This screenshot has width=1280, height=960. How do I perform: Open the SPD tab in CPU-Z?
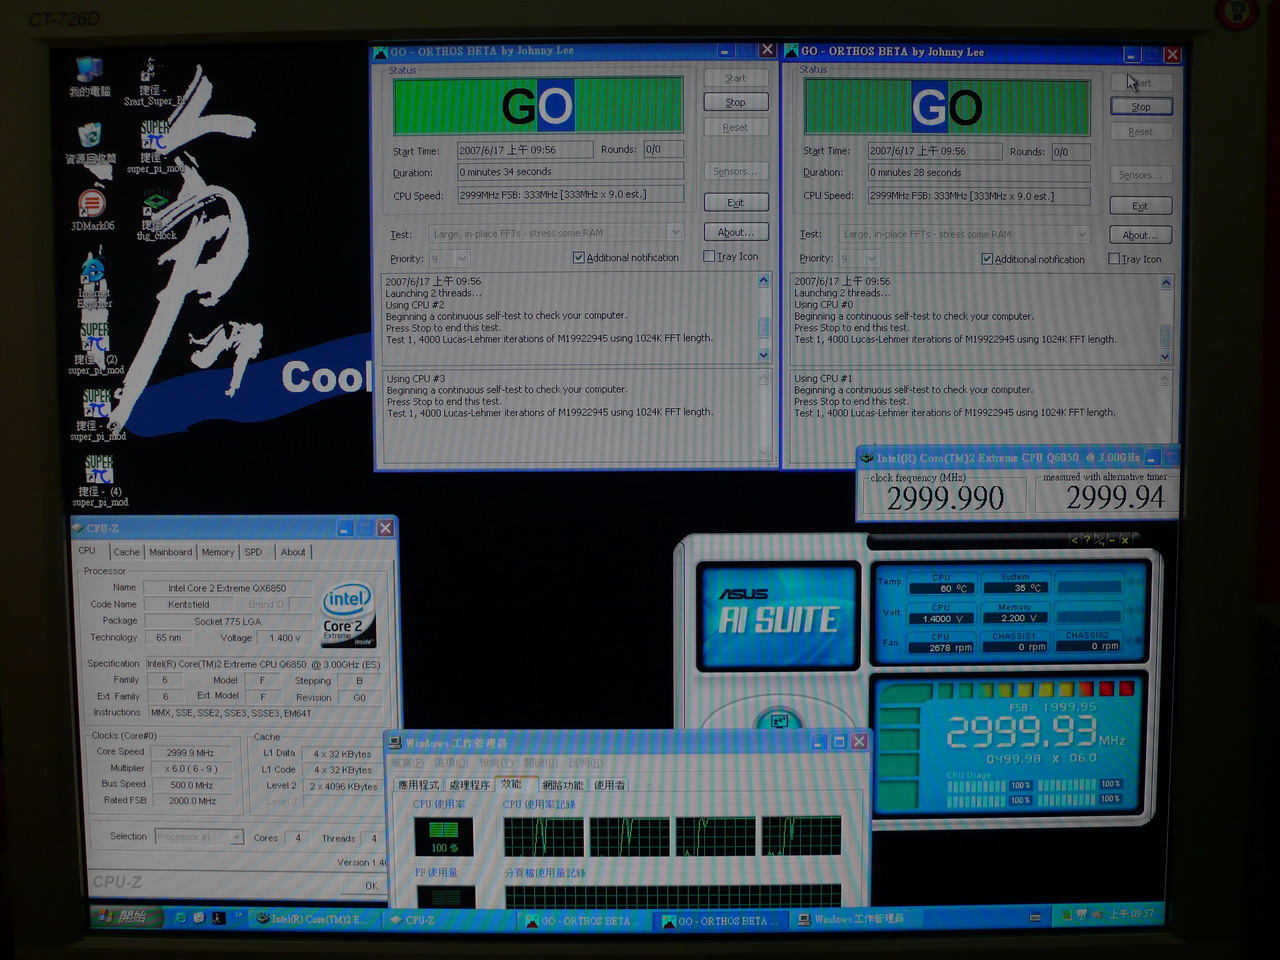coord(253,552)
